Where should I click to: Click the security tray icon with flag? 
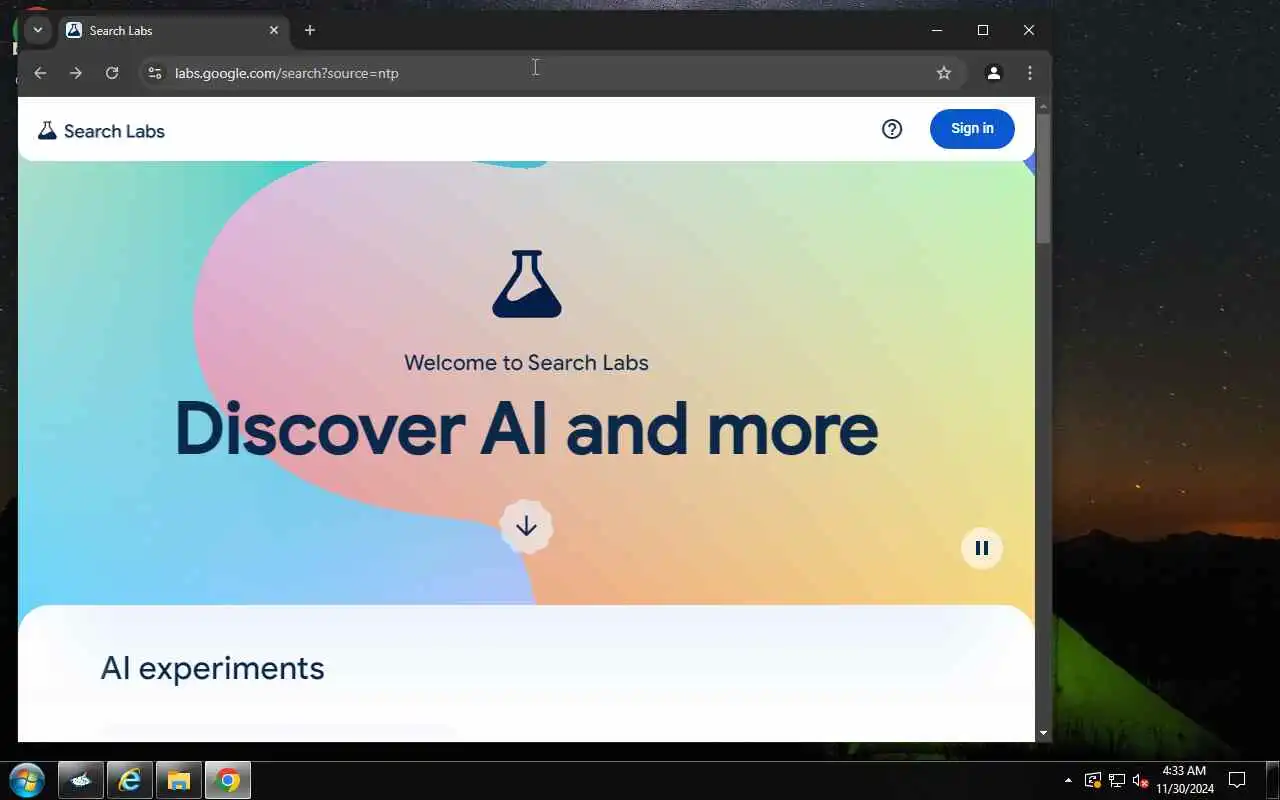(x=1093, y=780)
